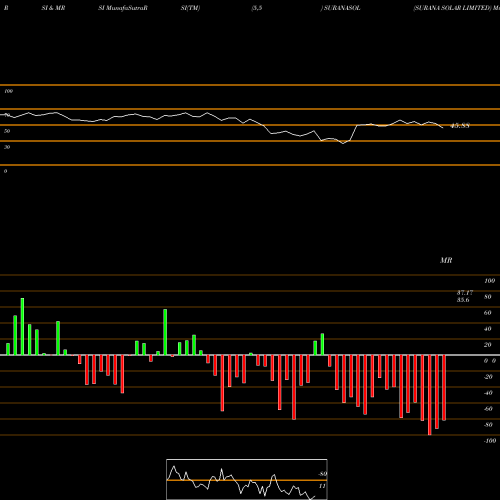500x500 pixels.
Task: Click the tallest green MR histogram bar
Action: click(x=22, y=327)
